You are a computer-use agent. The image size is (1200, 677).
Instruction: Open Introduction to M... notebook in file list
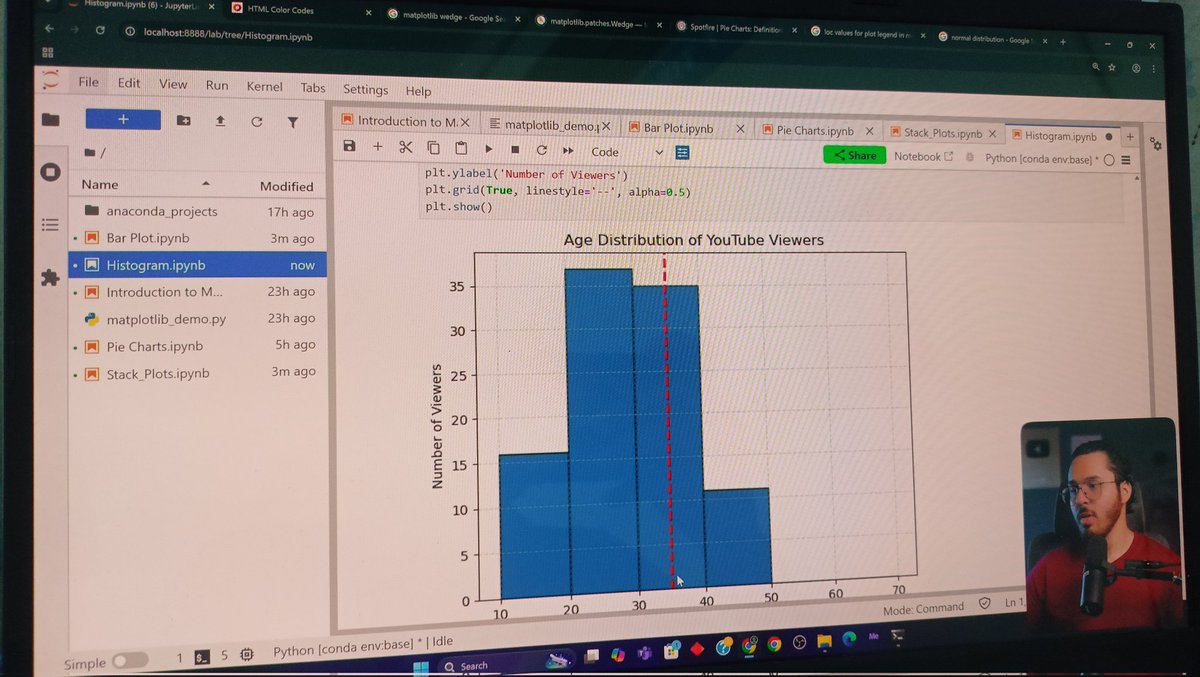tap(198, 292)
